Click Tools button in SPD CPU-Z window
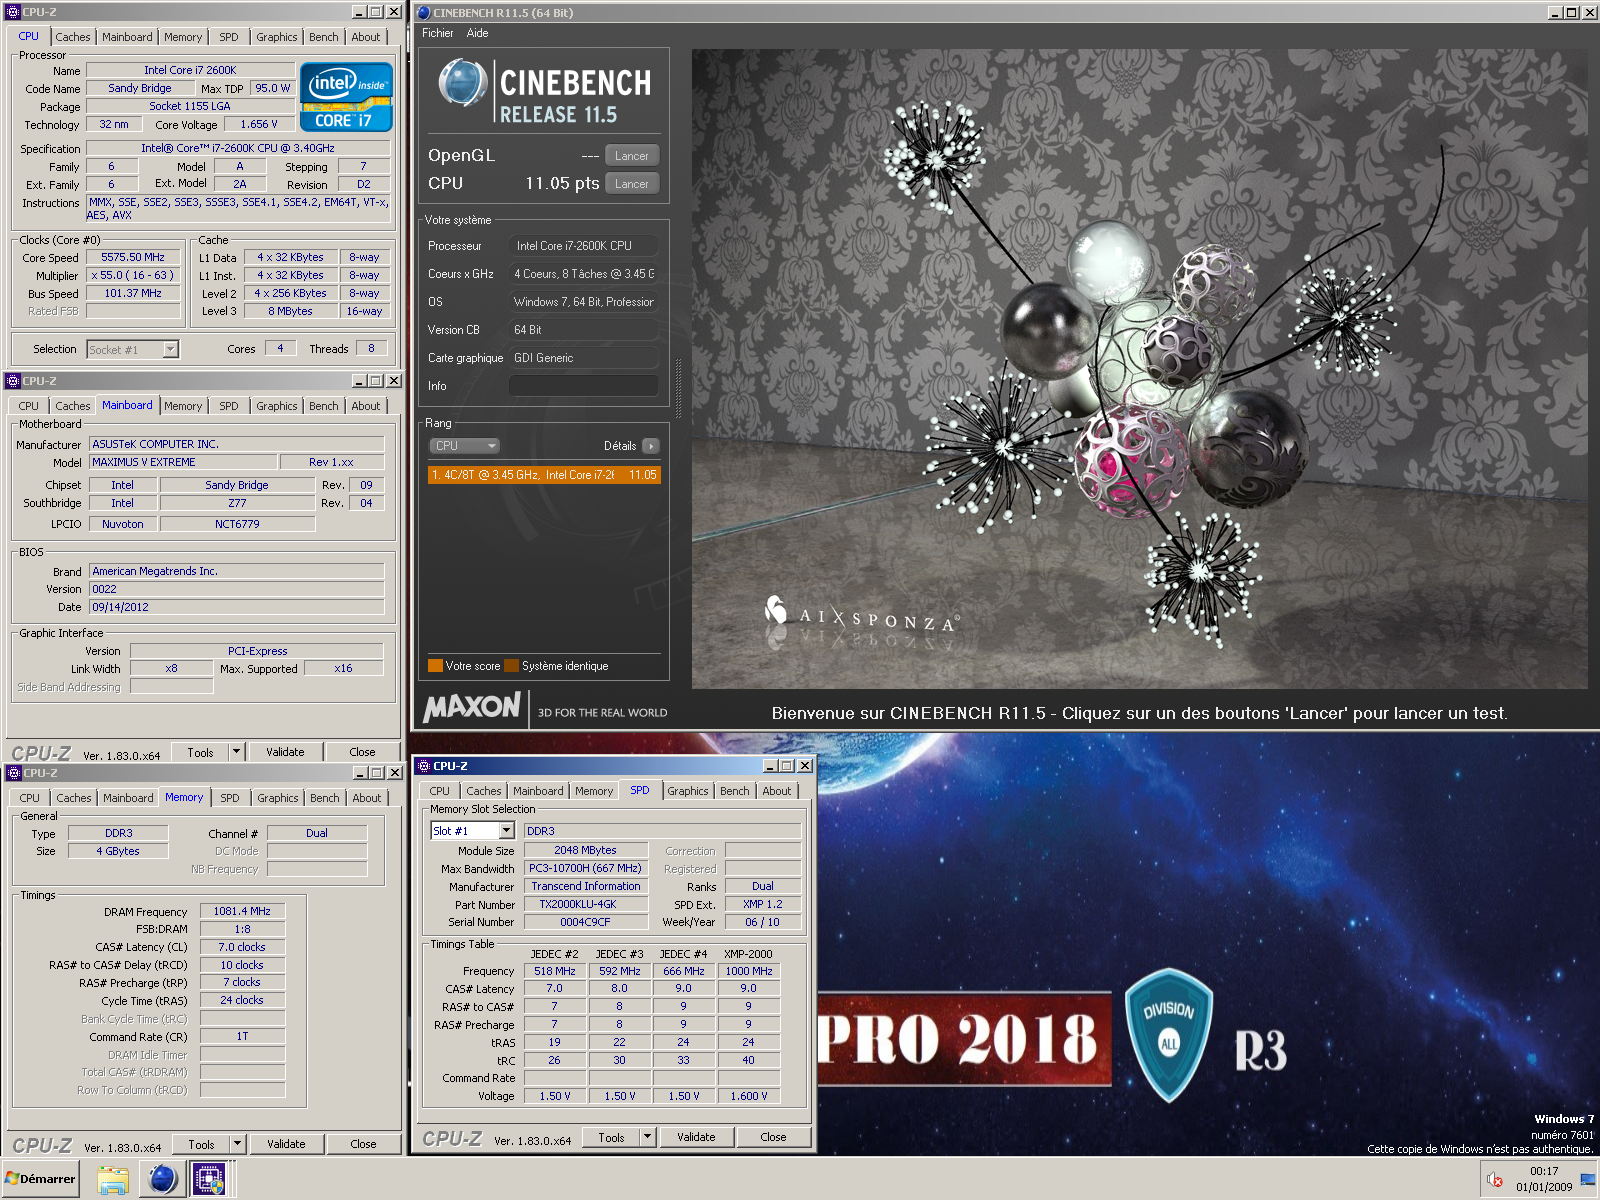1600x1200 pixels. [x=611, y=1137]
